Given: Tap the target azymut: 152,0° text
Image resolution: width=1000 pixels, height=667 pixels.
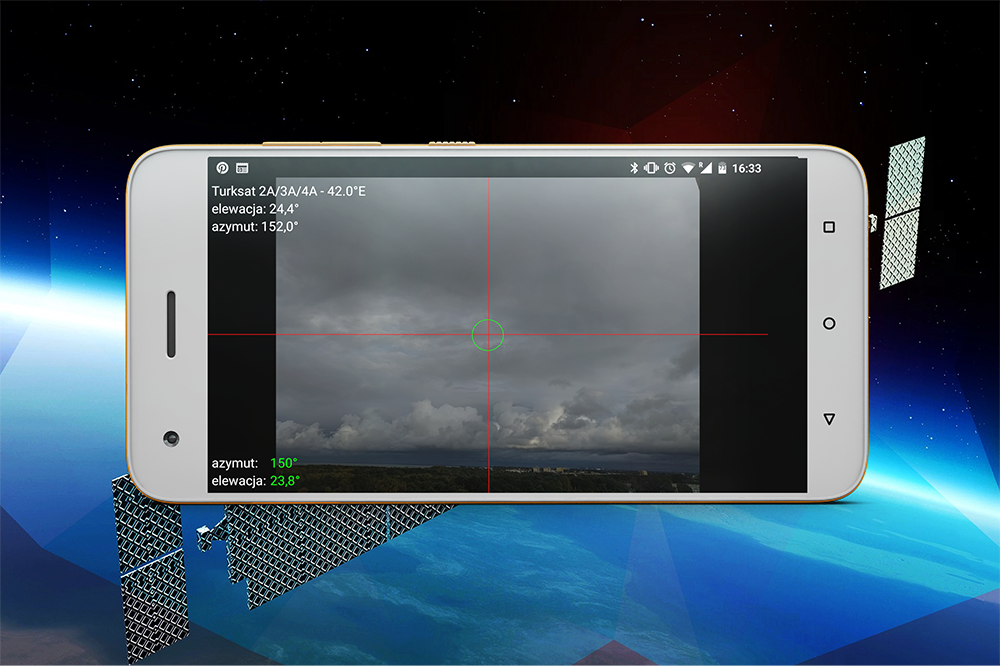Looking at the screenshot, I should point(255,226).
